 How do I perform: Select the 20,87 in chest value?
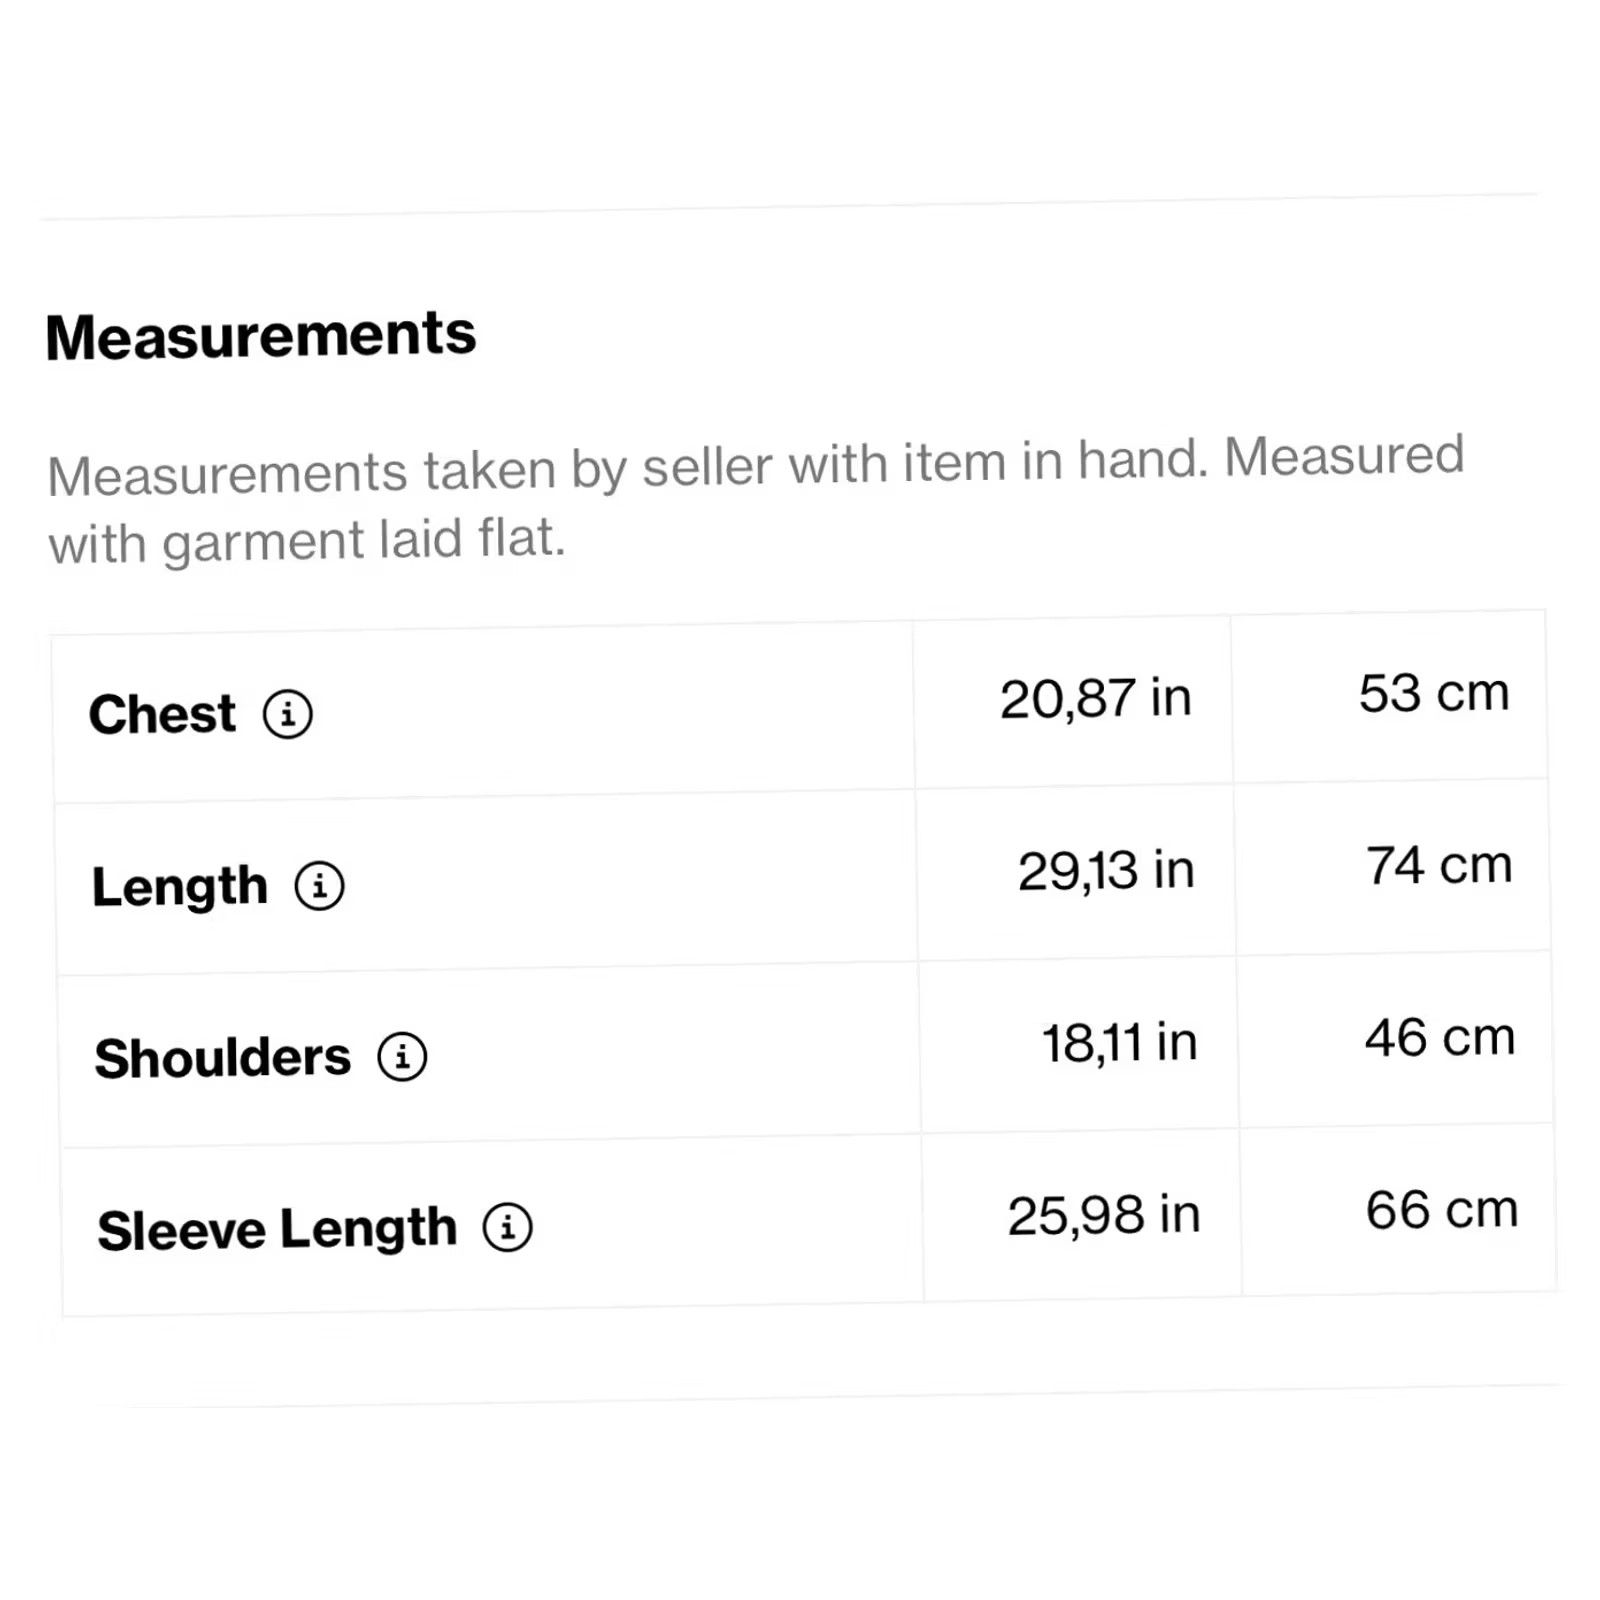(1096, 698)
